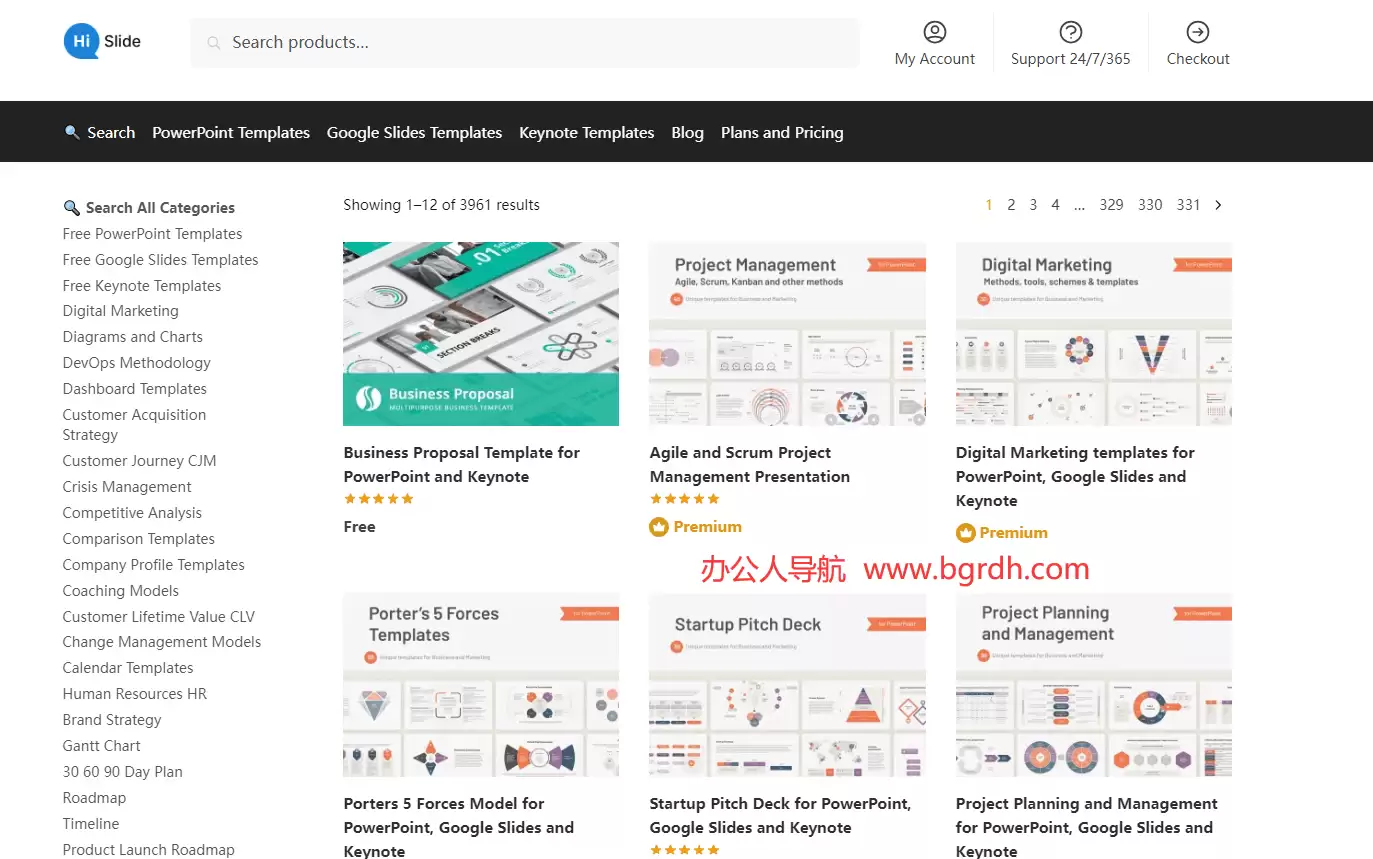Screen dimensions: 1373x859
Task: Open the Checkout arrow icon
Action: click(x=1197, y=32)
